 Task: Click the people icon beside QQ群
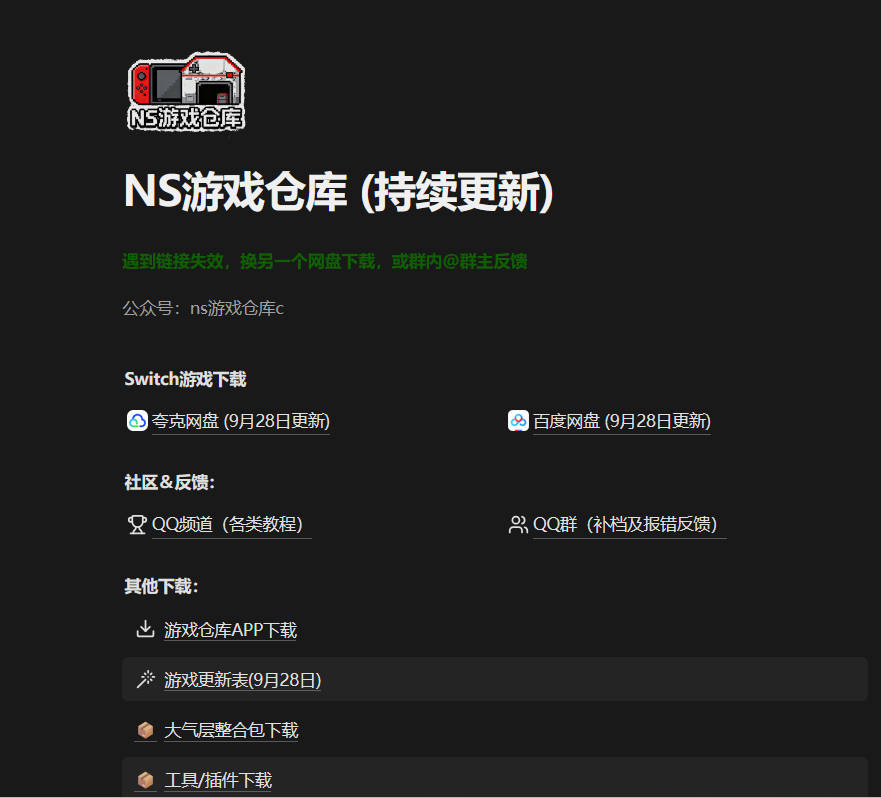click(x=518, y=524)
